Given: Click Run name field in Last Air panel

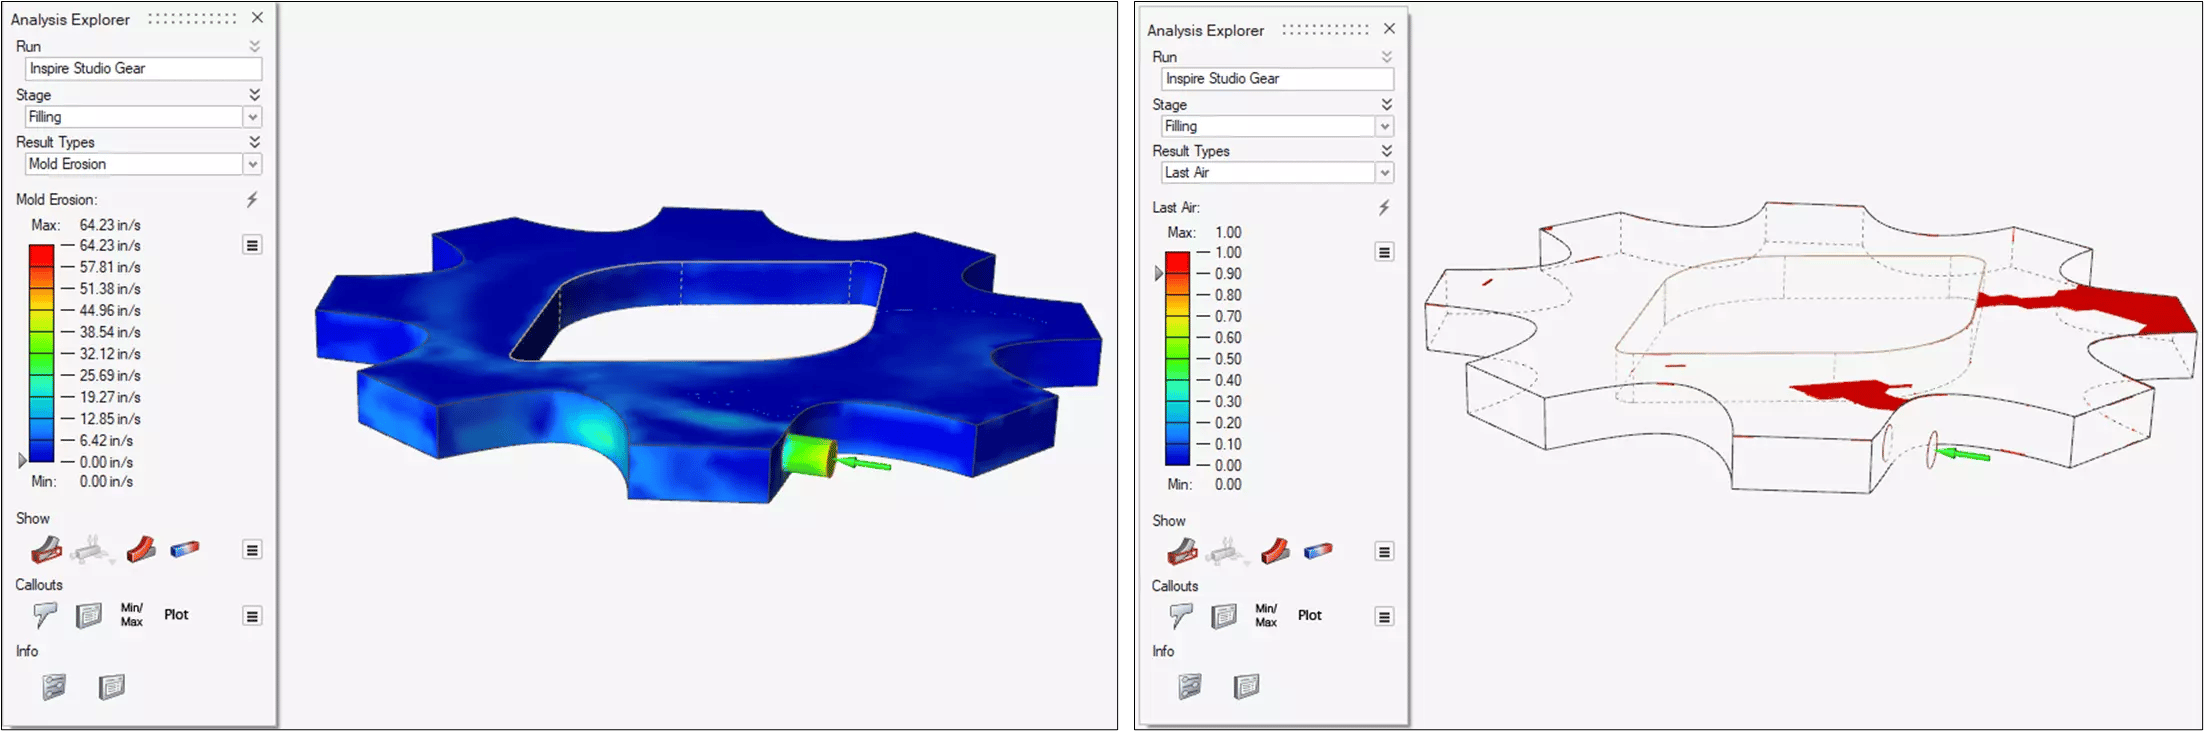Looking at the screenshot, I should (x=1277, y=78).
